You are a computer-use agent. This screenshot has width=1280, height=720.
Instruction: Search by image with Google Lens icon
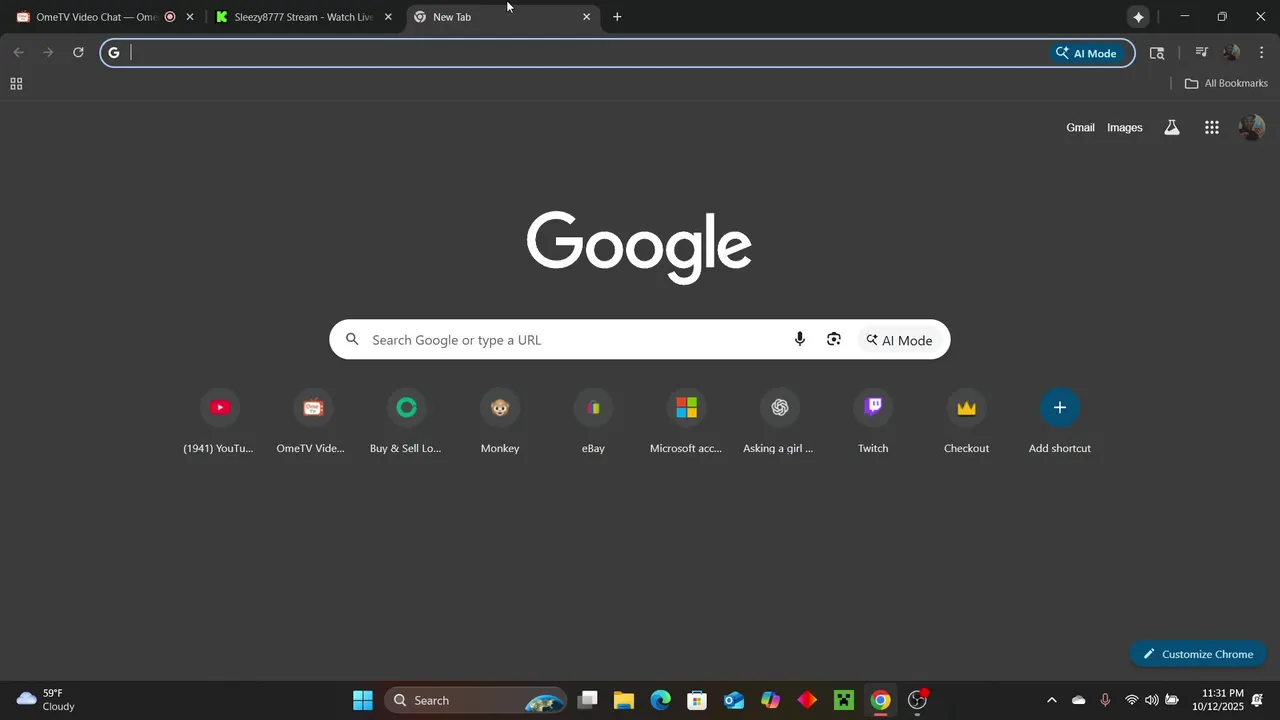(834, 340)
